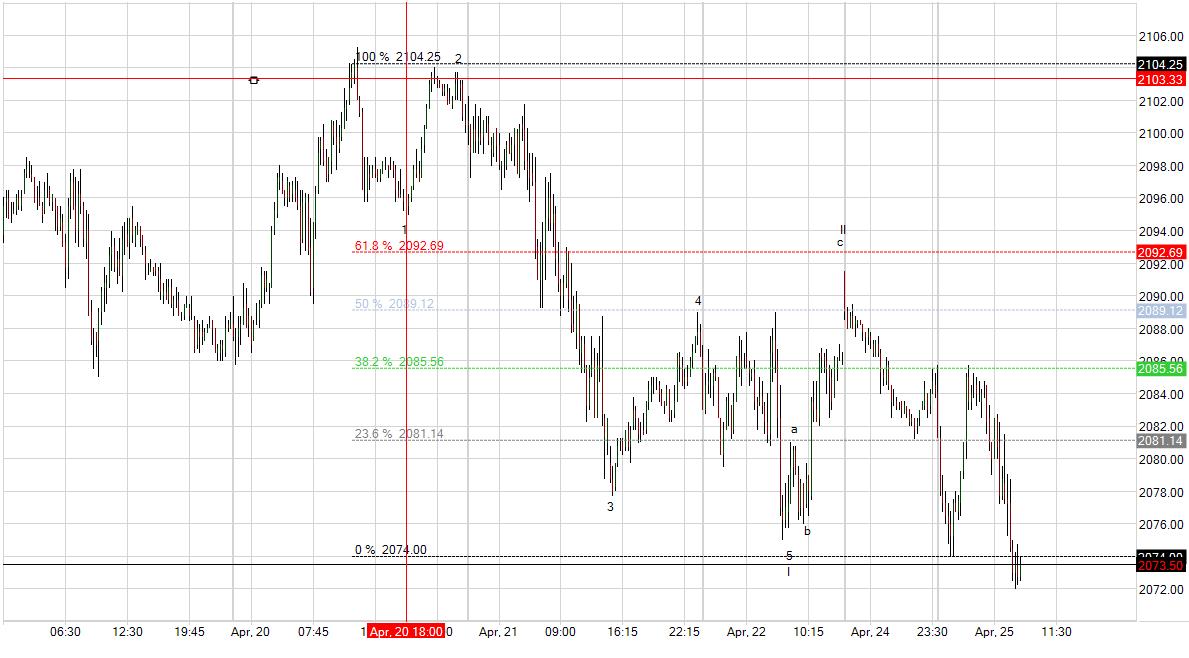The width and height of the screenshot is (1189, 658).
Task: Click the 06:30 time axis label
Action: tap(65, 632)
